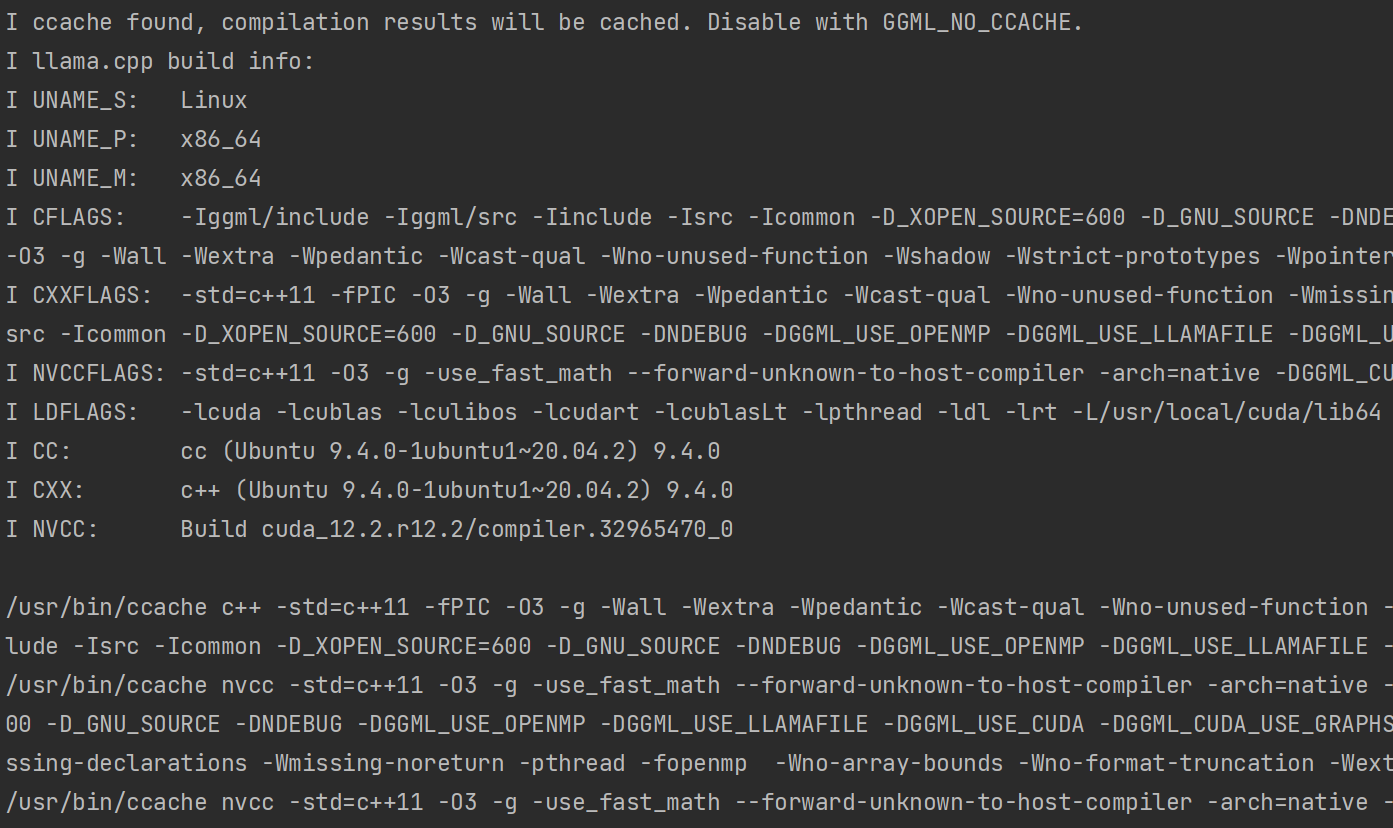Select the x86_64 value on UNAME_M line
This screenshot has height=828, width=1393.
tap(221, 178)
